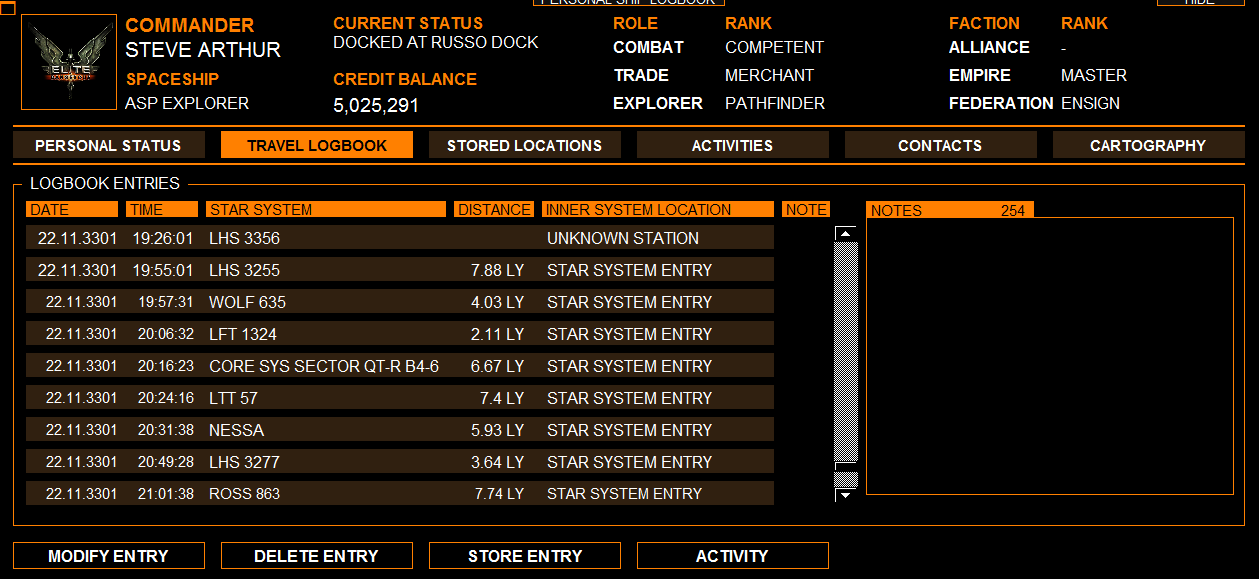Click the ENSIGN federation rank
Screen dimensions: 1259x579
[1091, 103]
